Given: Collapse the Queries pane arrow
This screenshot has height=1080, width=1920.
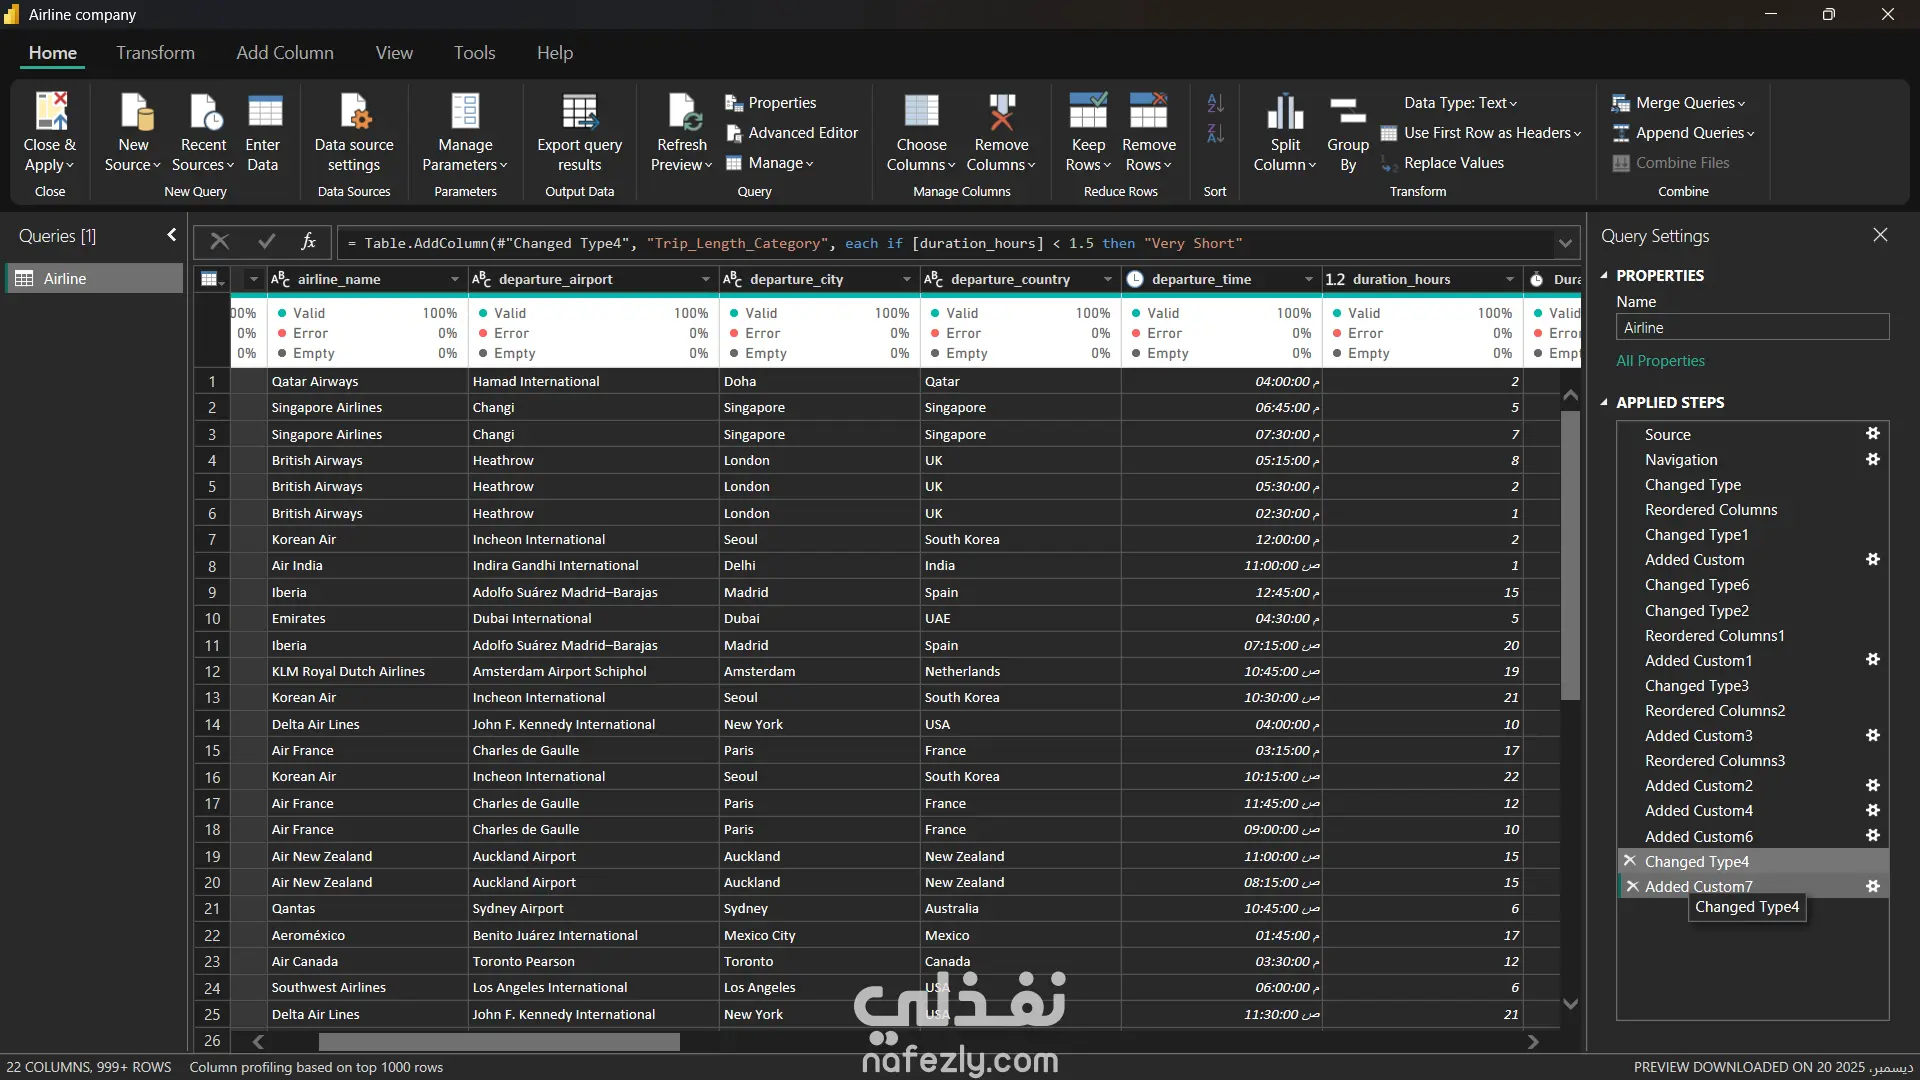Looking at the screenshot, I should 172,235.
